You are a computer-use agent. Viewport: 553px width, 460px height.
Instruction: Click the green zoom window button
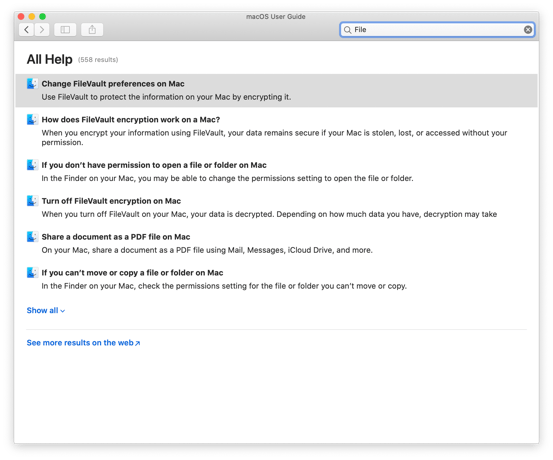pyautogui.click(x=43, y=17)
